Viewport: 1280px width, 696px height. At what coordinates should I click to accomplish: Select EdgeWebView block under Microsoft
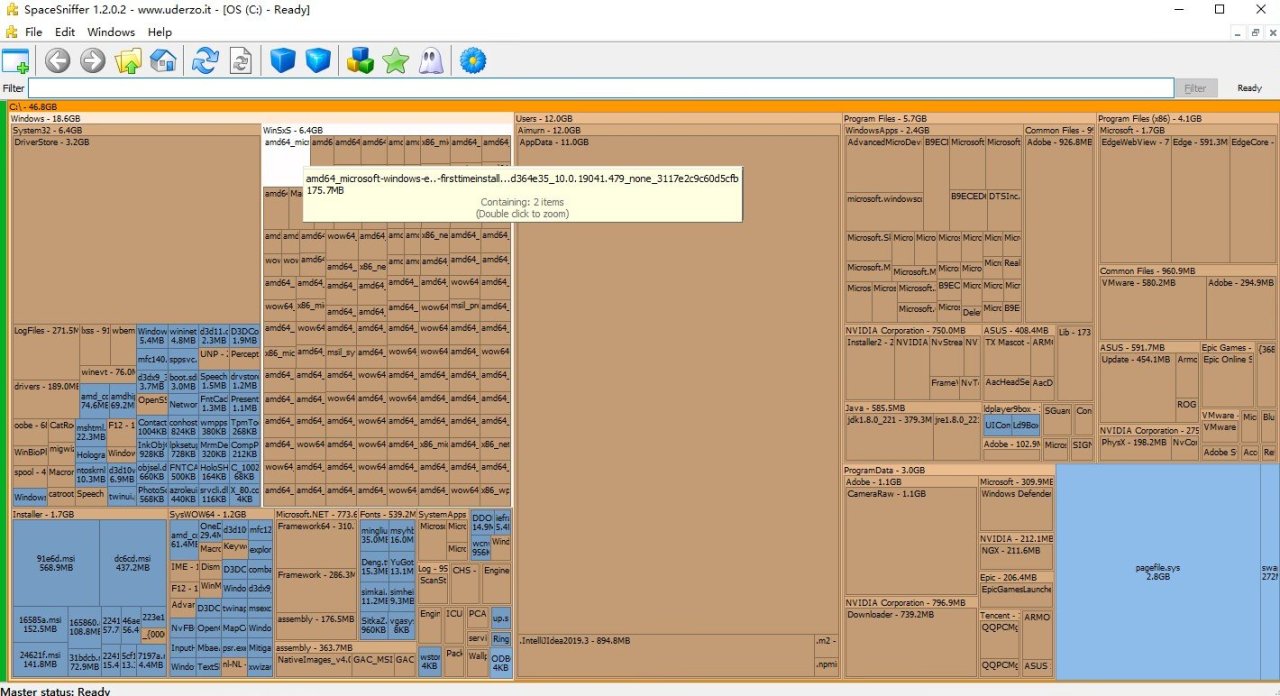(1134, 200)
